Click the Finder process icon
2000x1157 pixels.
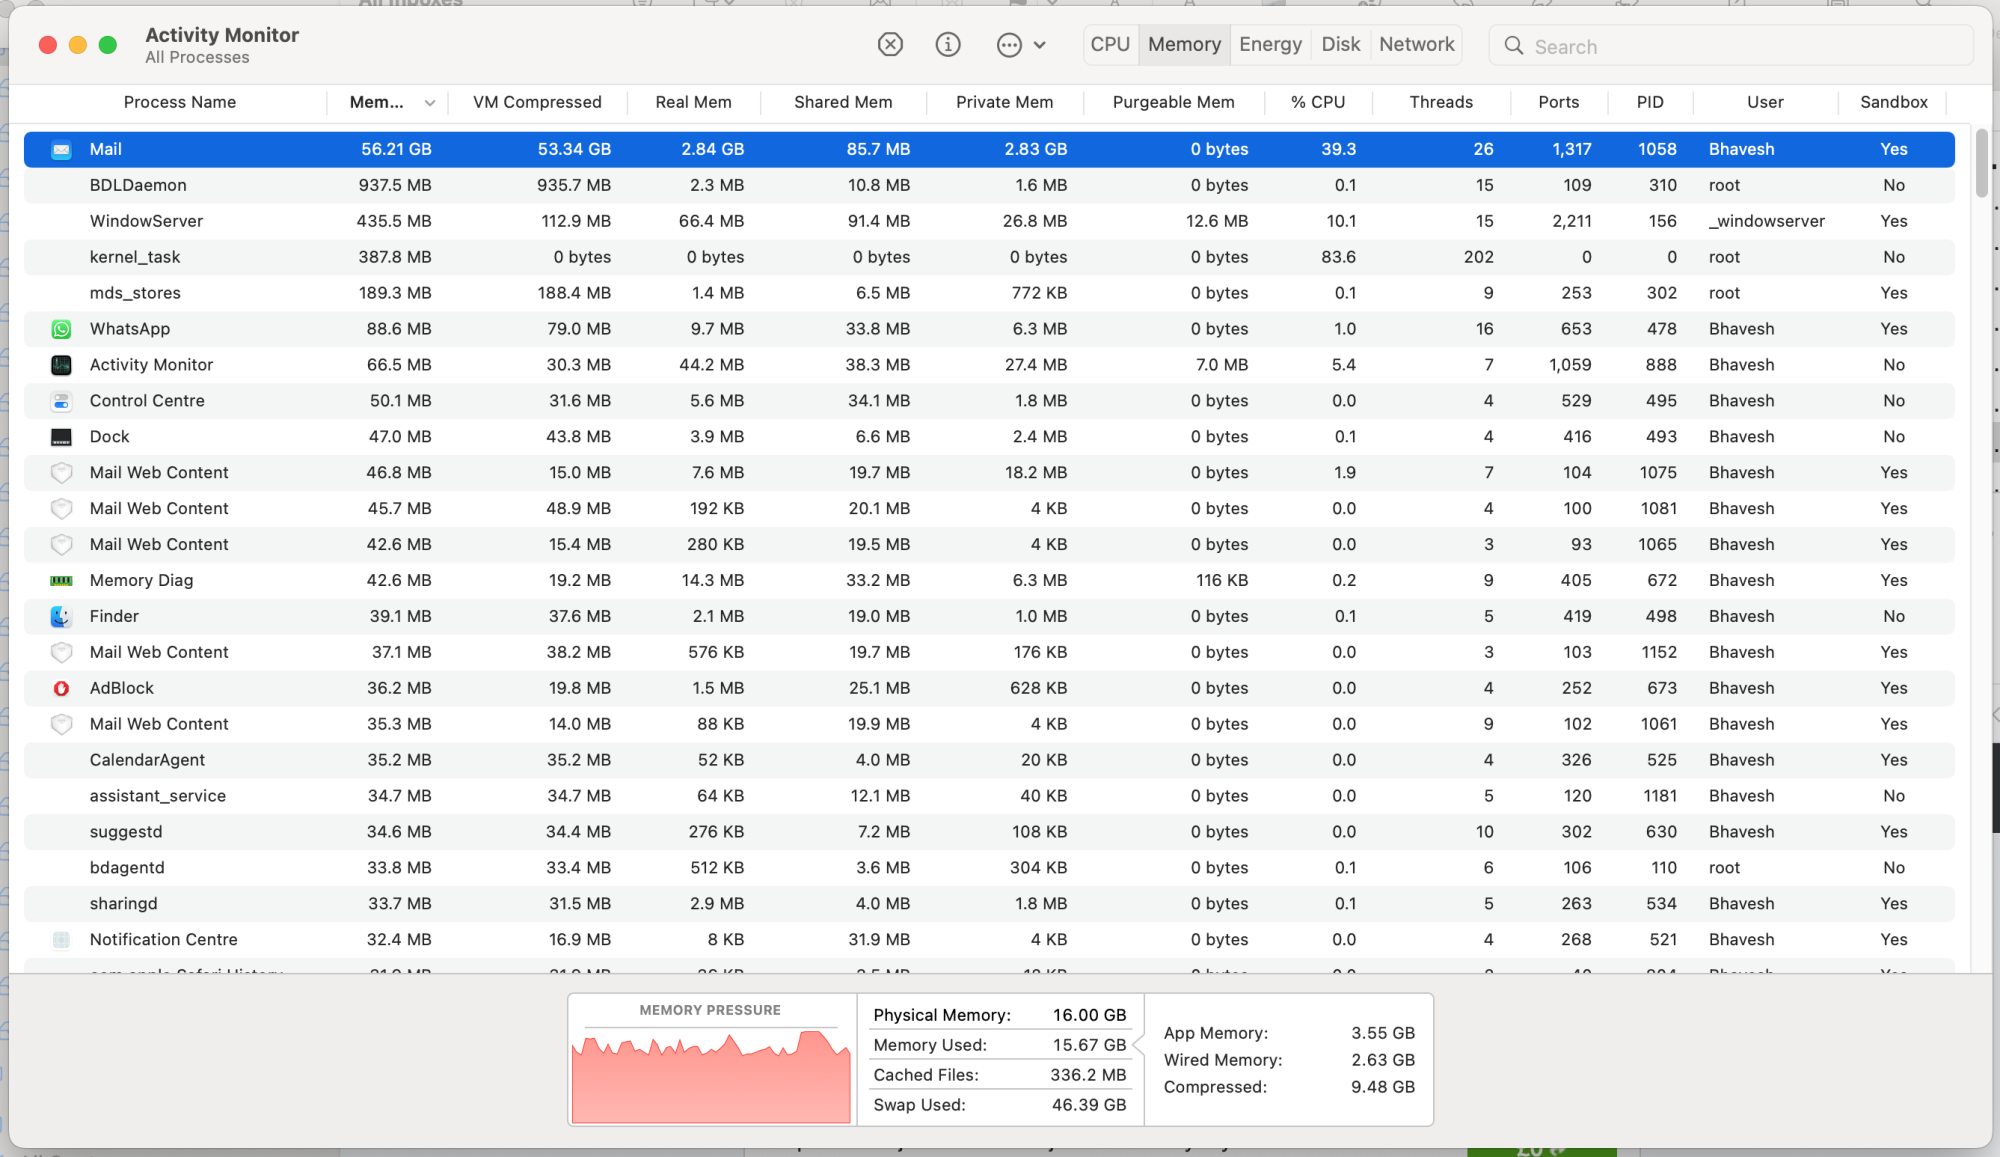(61, 616)
